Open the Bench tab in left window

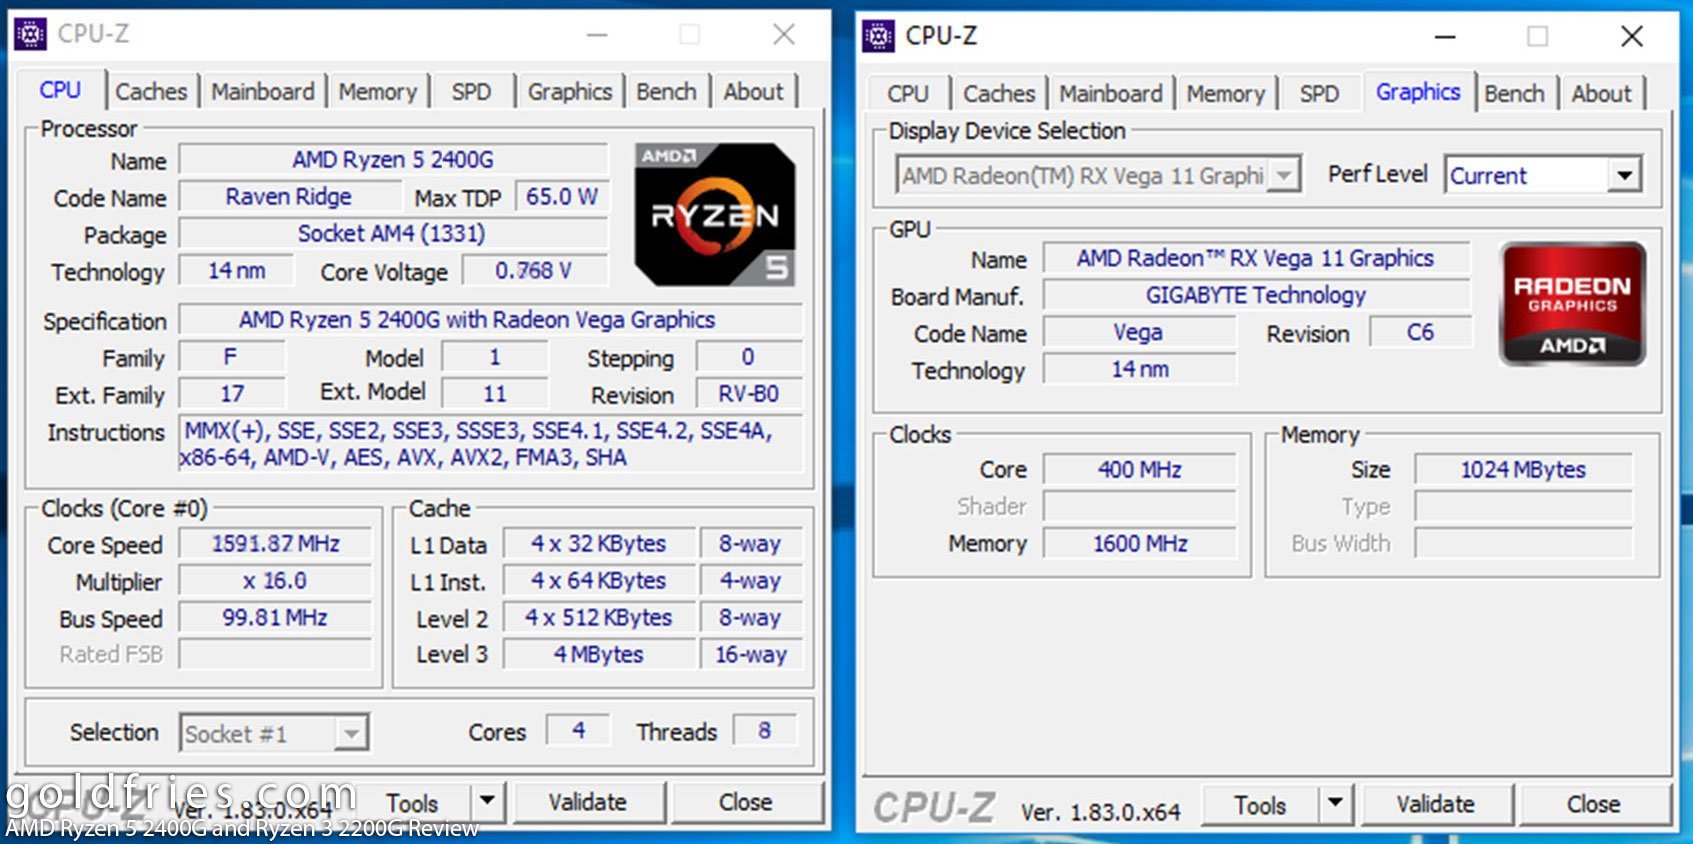[666, 92]
